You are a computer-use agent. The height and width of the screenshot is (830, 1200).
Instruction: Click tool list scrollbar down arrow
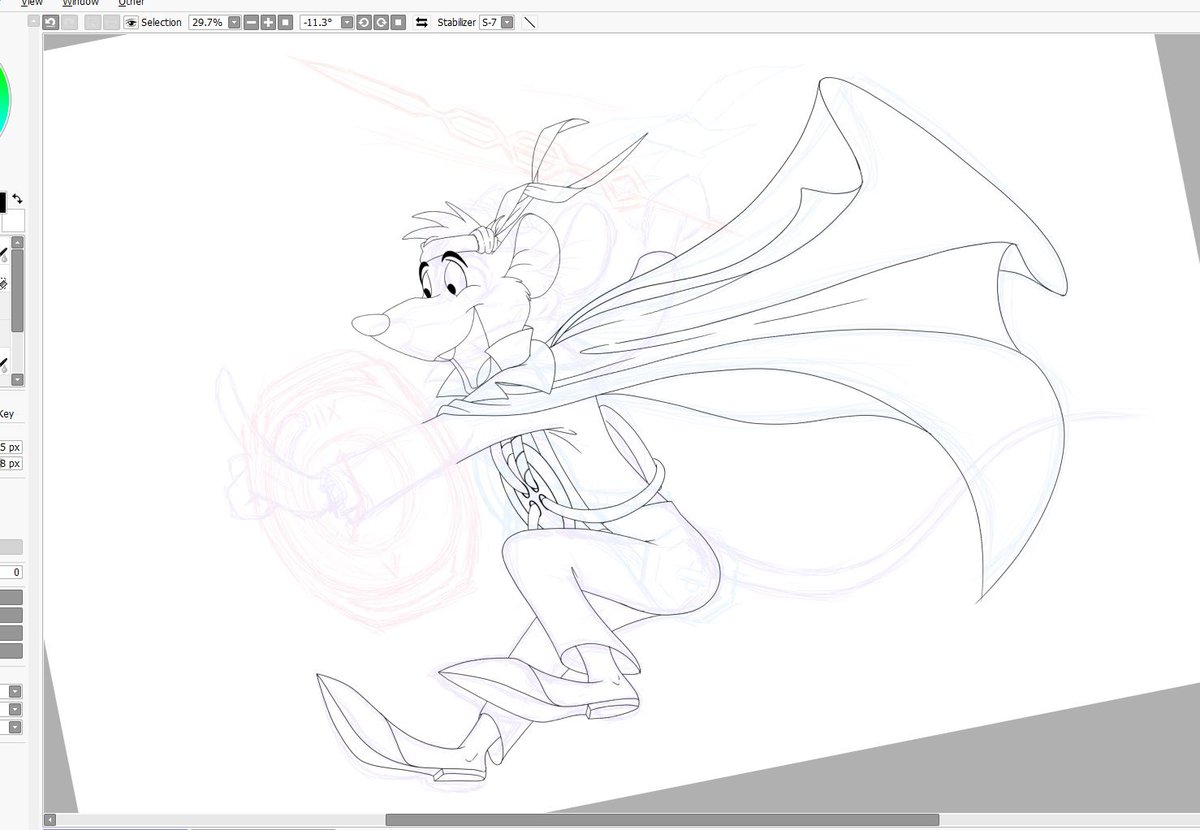[17, 380]
